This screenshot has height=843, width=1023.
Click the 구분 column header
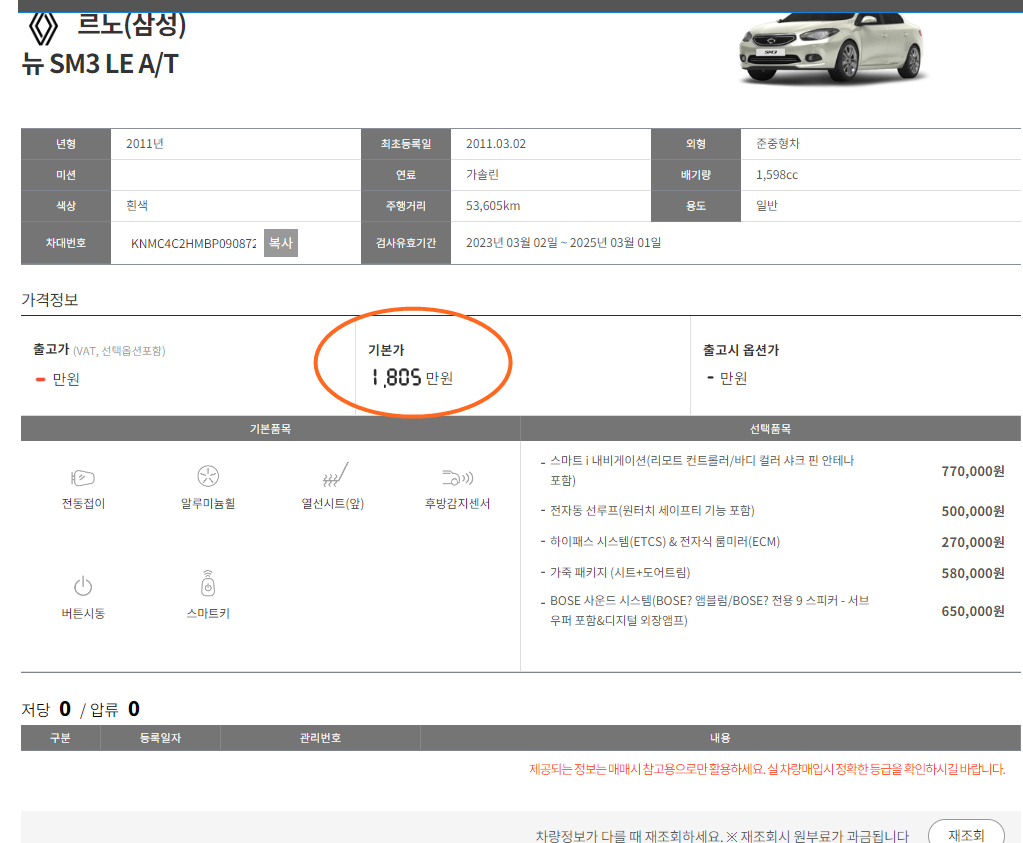(60, 738)
